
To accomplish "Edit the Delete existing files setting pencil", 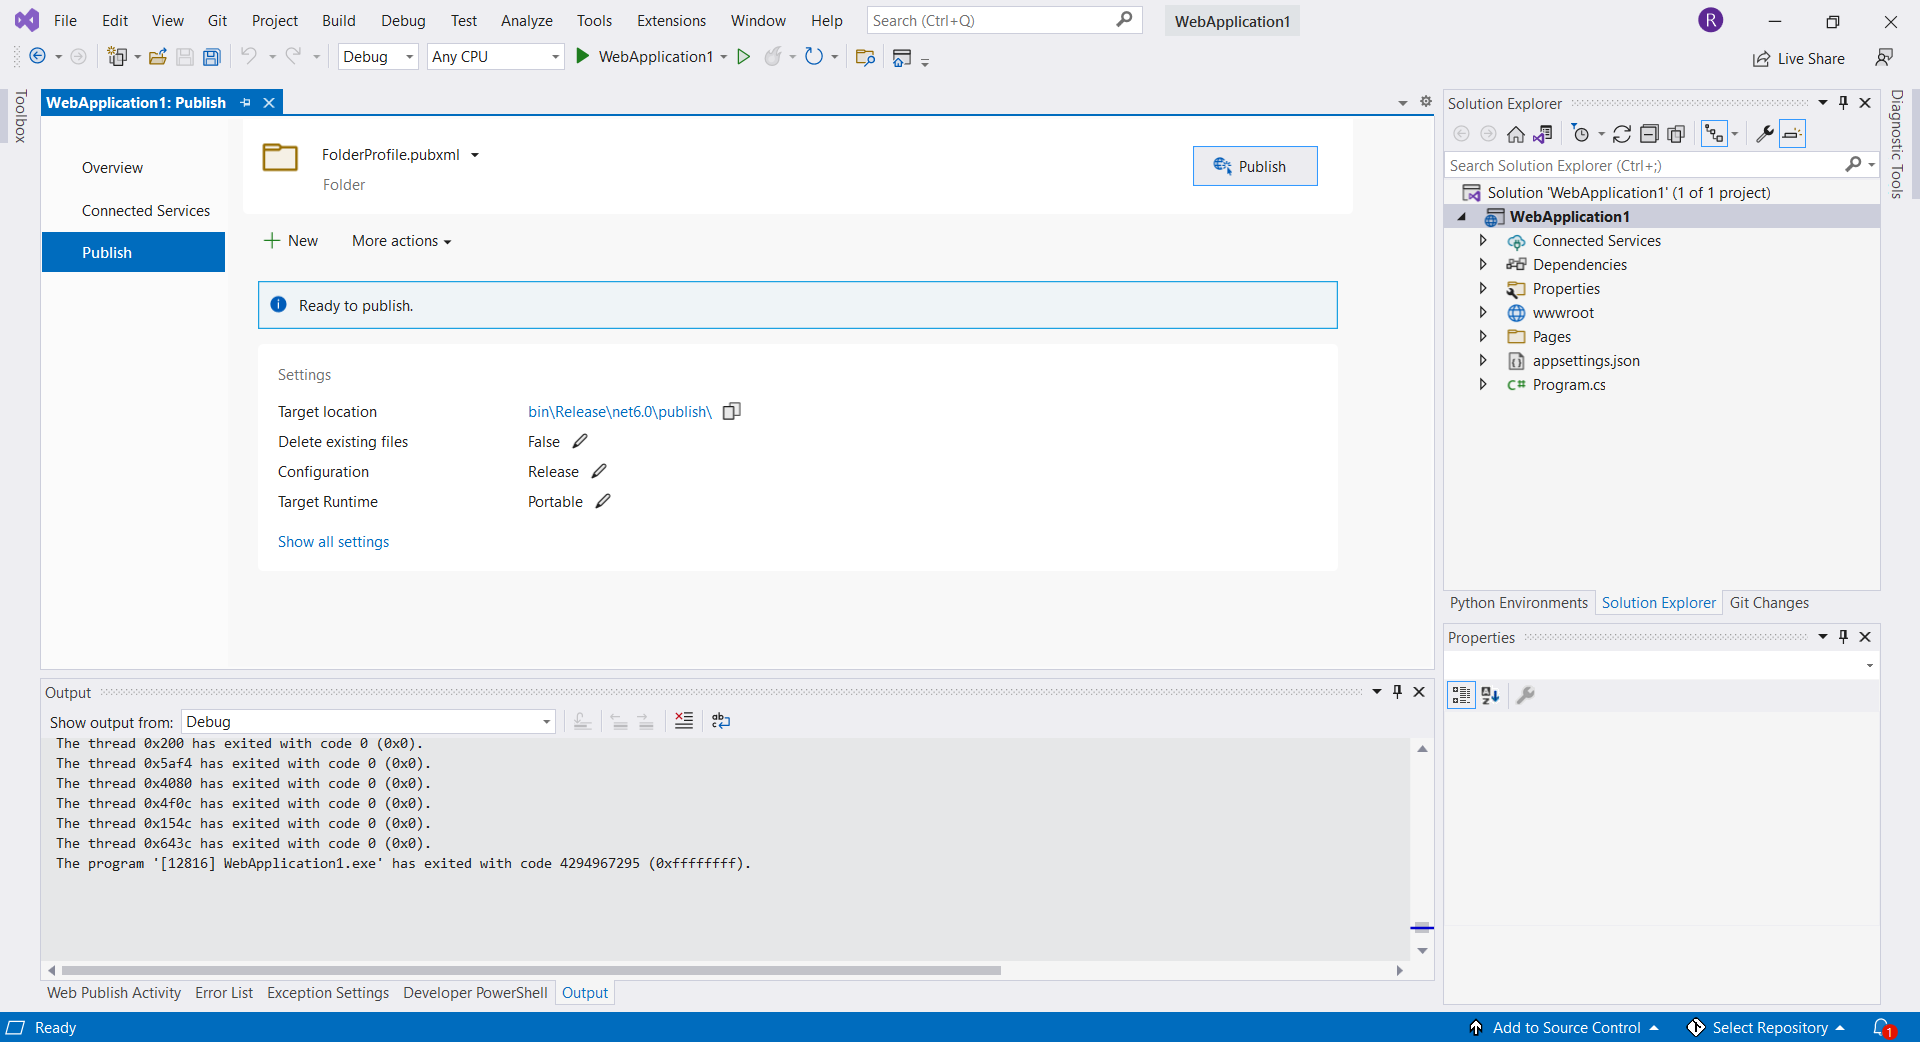I will coord(580,441).
